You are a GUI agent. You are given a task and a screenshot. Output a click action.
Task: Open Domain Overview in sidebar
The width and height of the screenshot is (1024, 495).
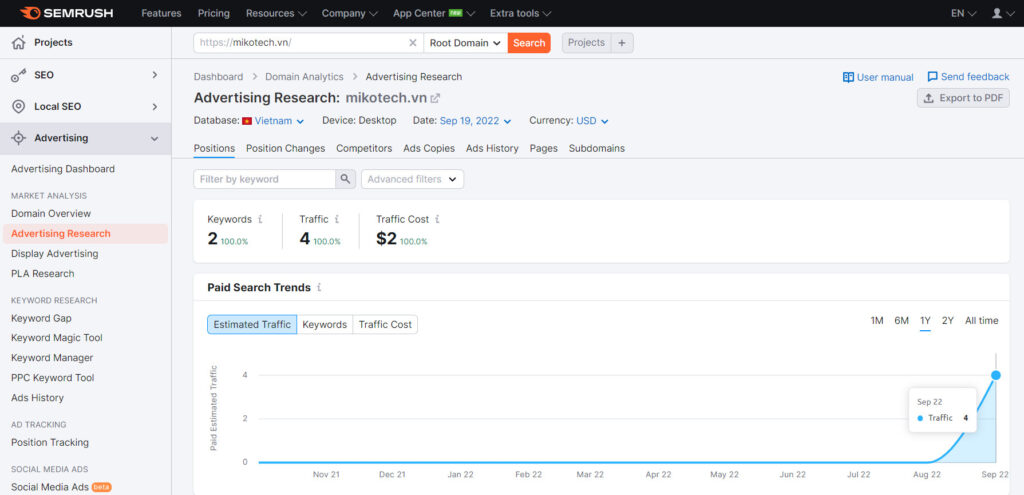51,214
